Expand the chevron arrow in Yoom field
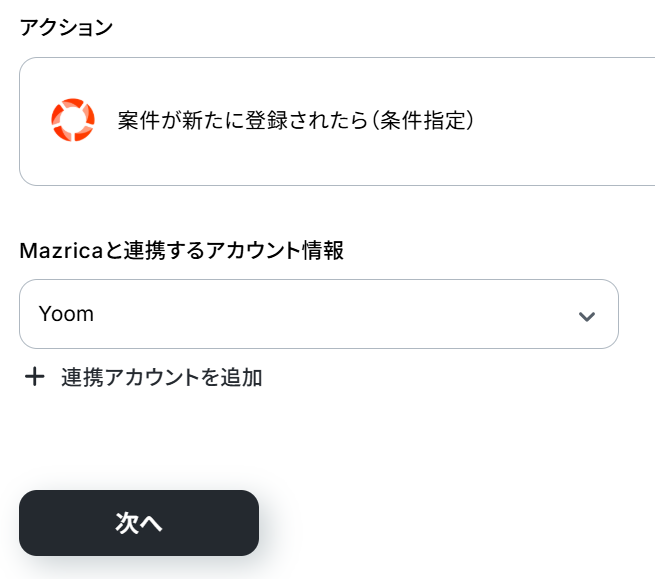The height and width of the screenshot is (579, 655). [x=587, y=316]
